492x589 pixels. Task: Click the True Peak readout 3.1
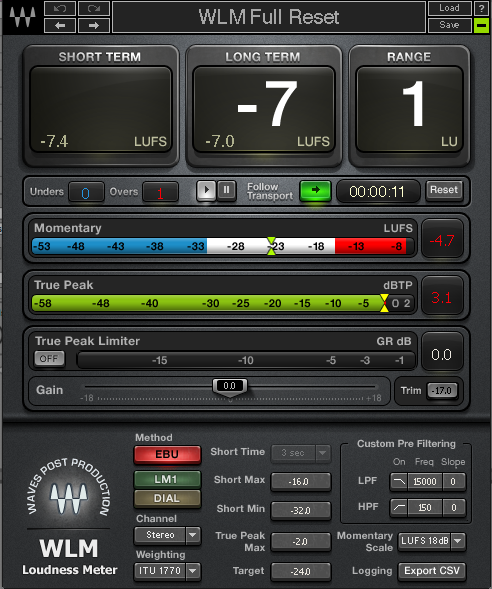pos(442,297)
